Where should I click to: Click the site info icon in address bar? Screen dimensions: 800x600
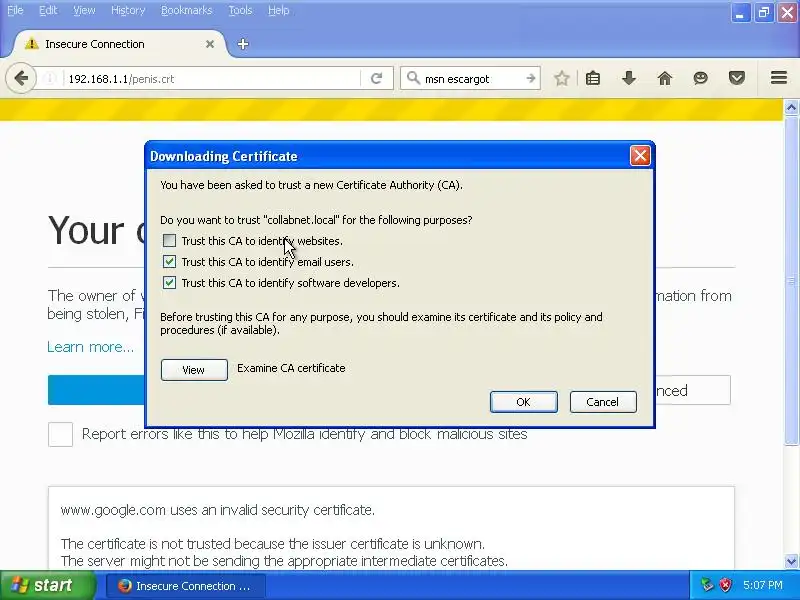(49, 79)
